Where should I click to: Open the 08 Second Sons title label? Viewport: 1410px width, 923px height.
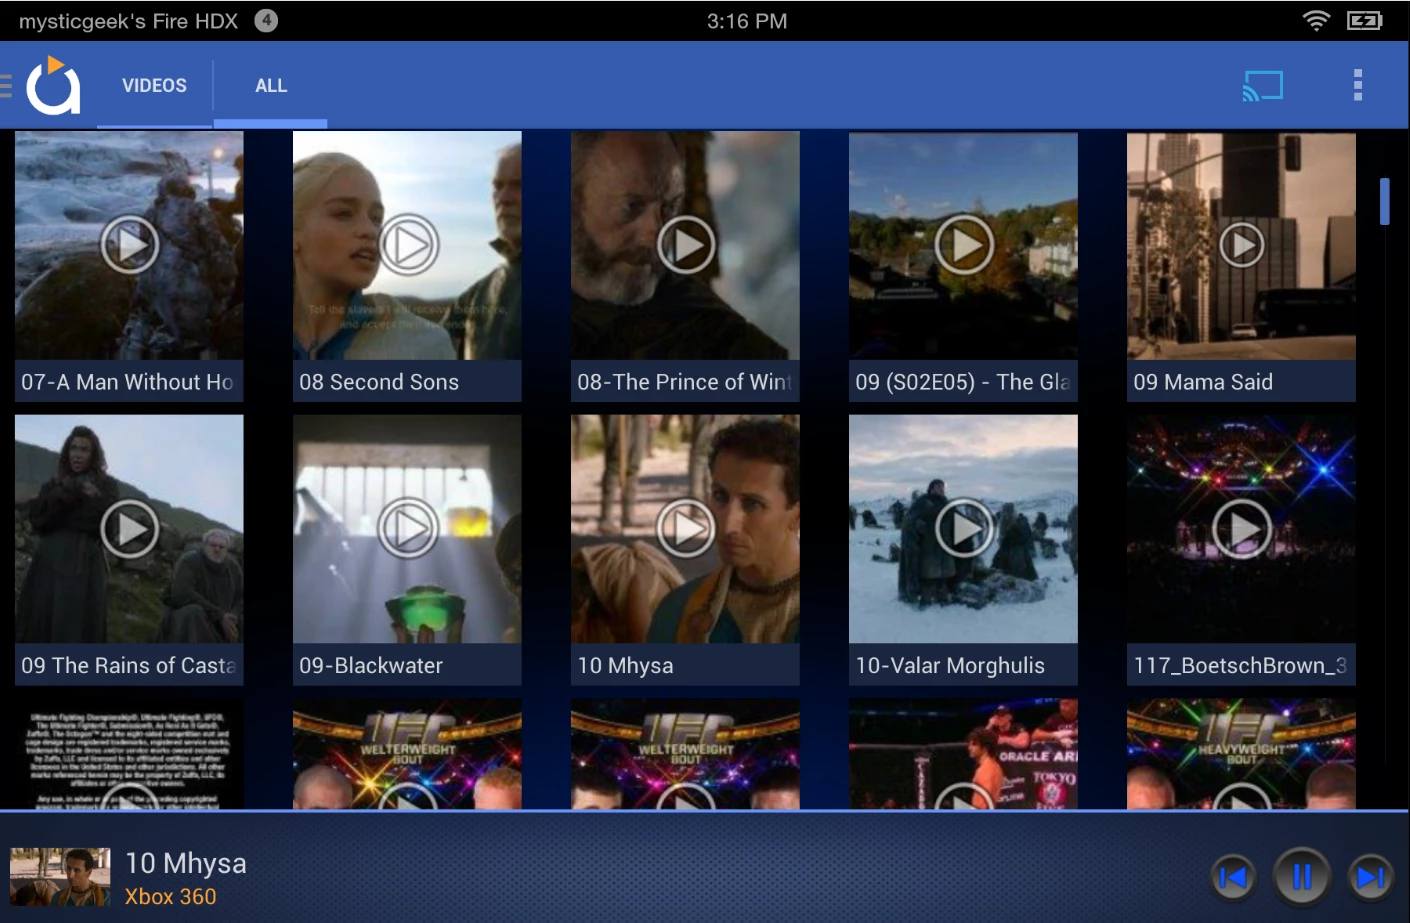[379, 382]
